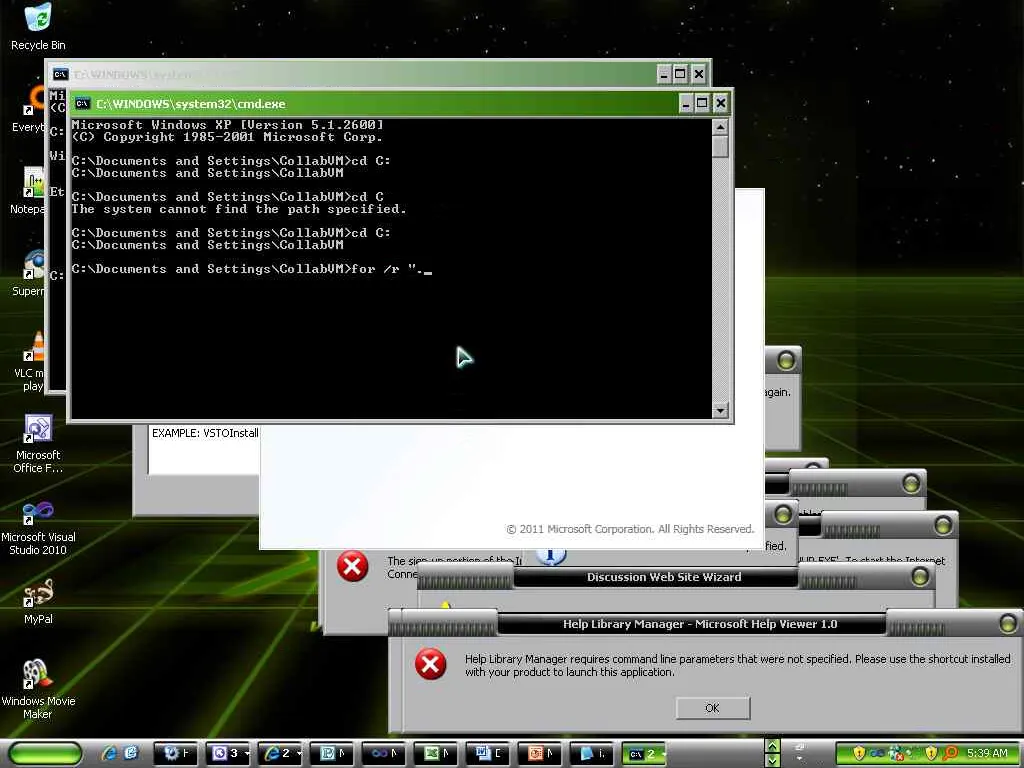This screenshot has height=768, width=1024.
Task: Switch to the Publisher taskbar button
Action: click(332, 754)
